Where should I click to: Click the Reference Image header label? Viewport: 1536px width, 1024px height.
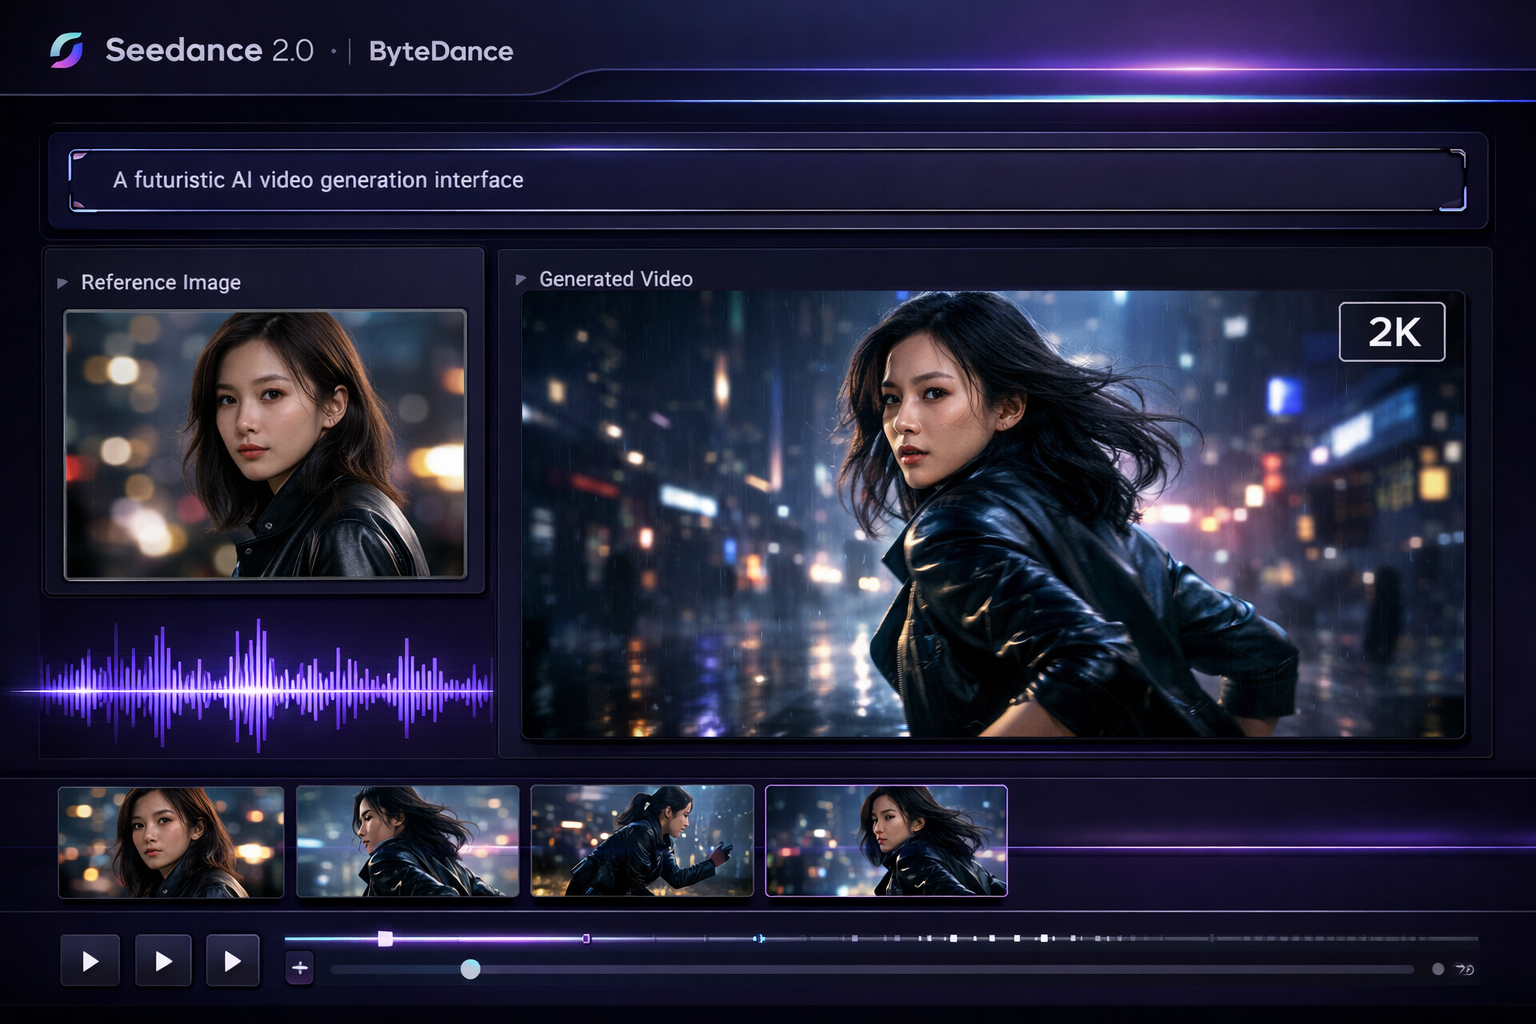tap(161, 283)
